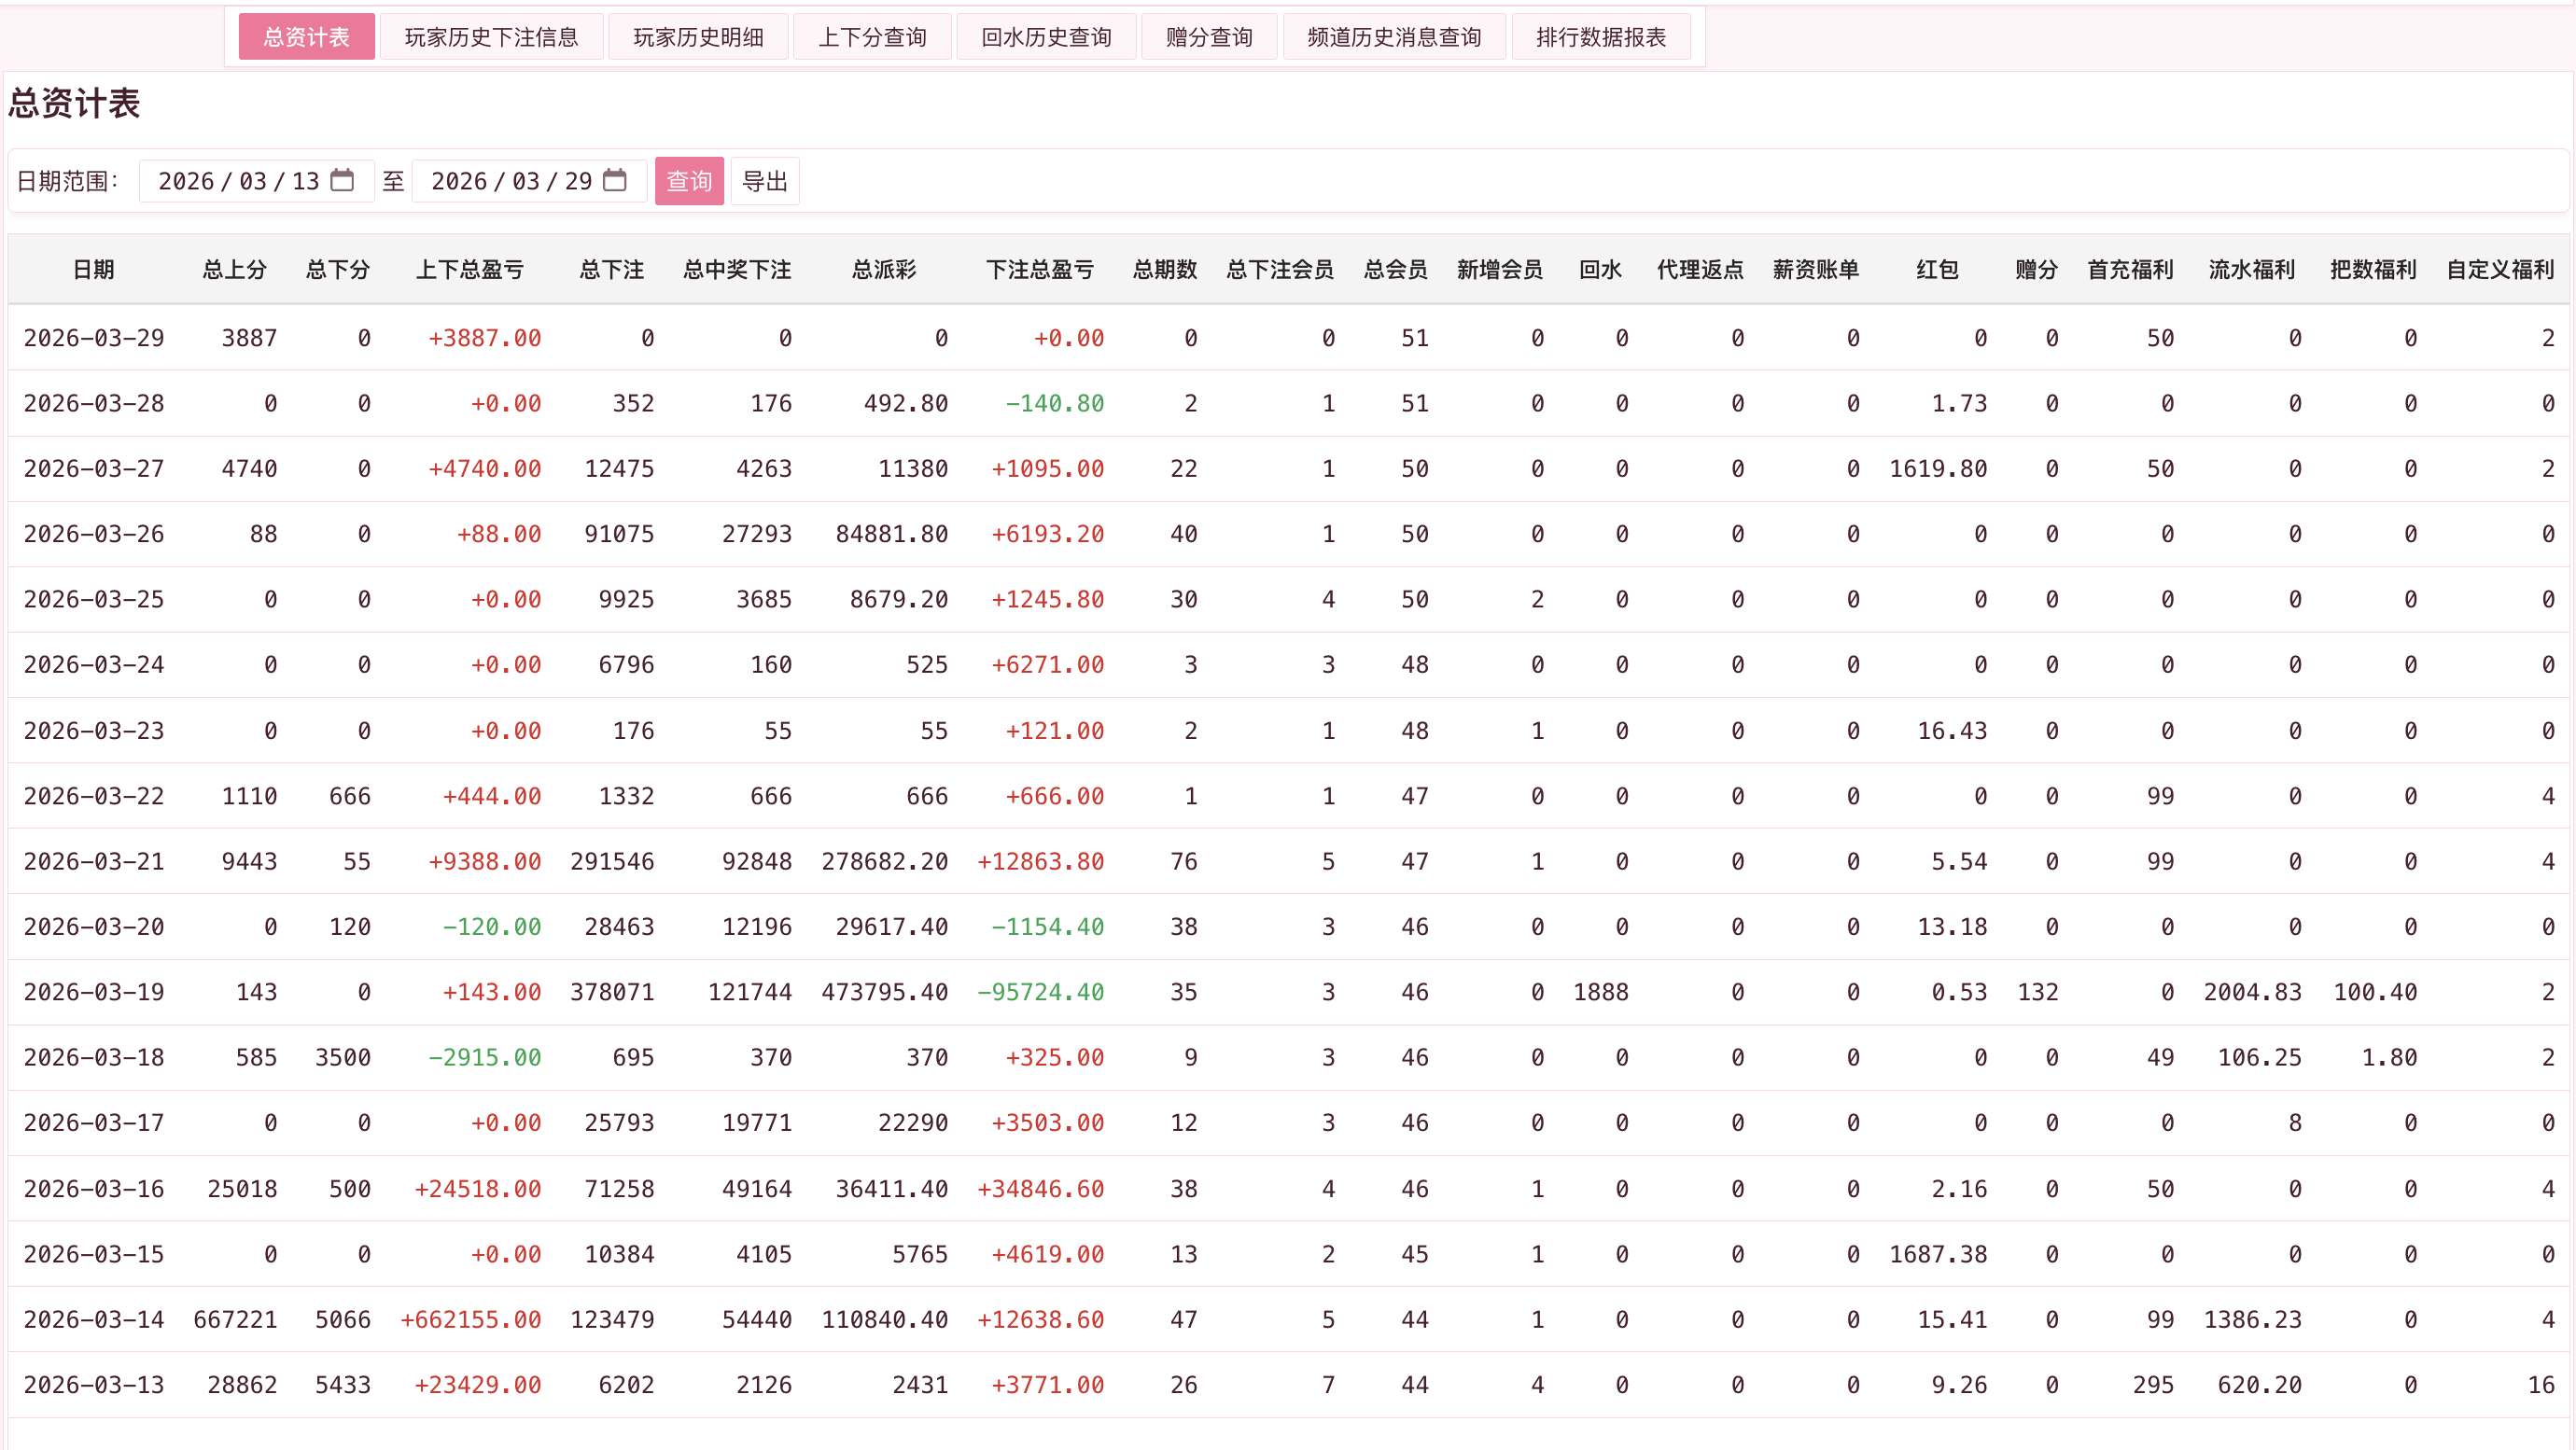Screen dimensions: 2576x1450
Task: Switch to 总资计表 tab
Action: click(x=306, y=37)
